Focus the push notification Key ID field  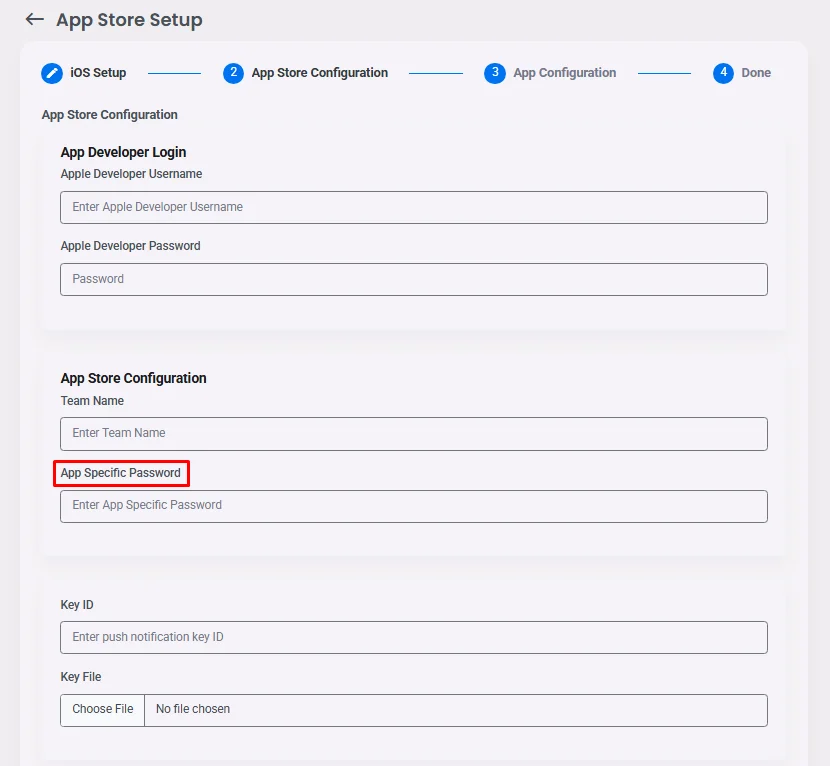(413, 637)
